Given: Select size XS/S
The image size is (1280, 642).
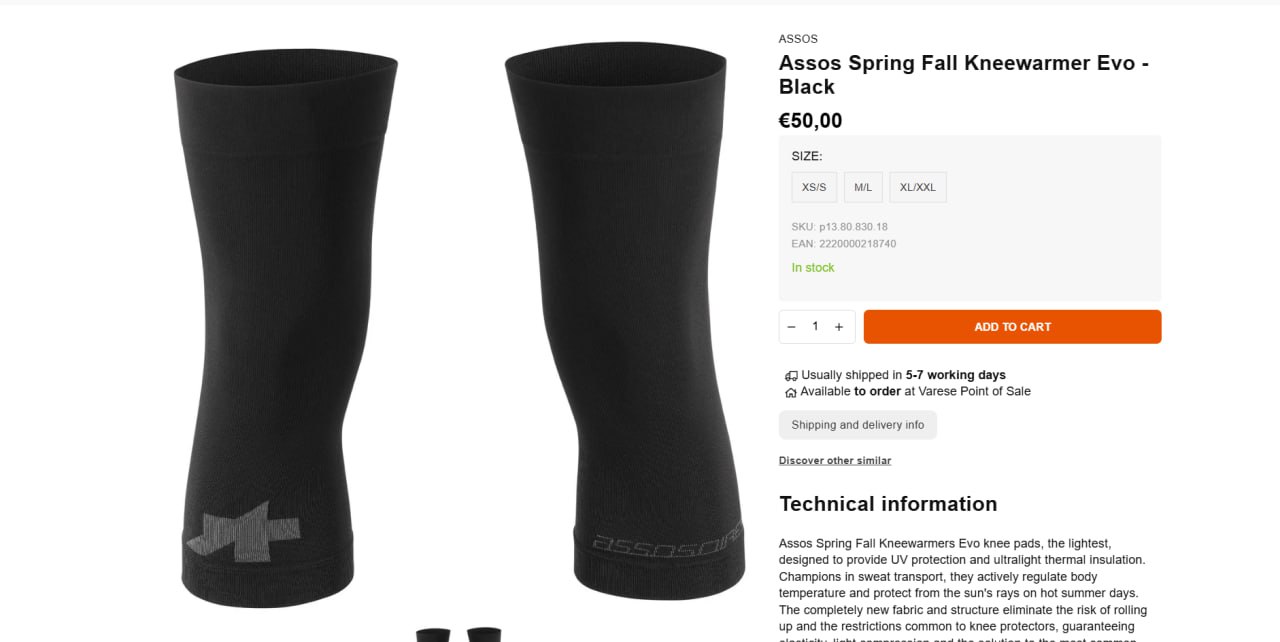Looking at the screenshot, I should click(x=814, y=187).
